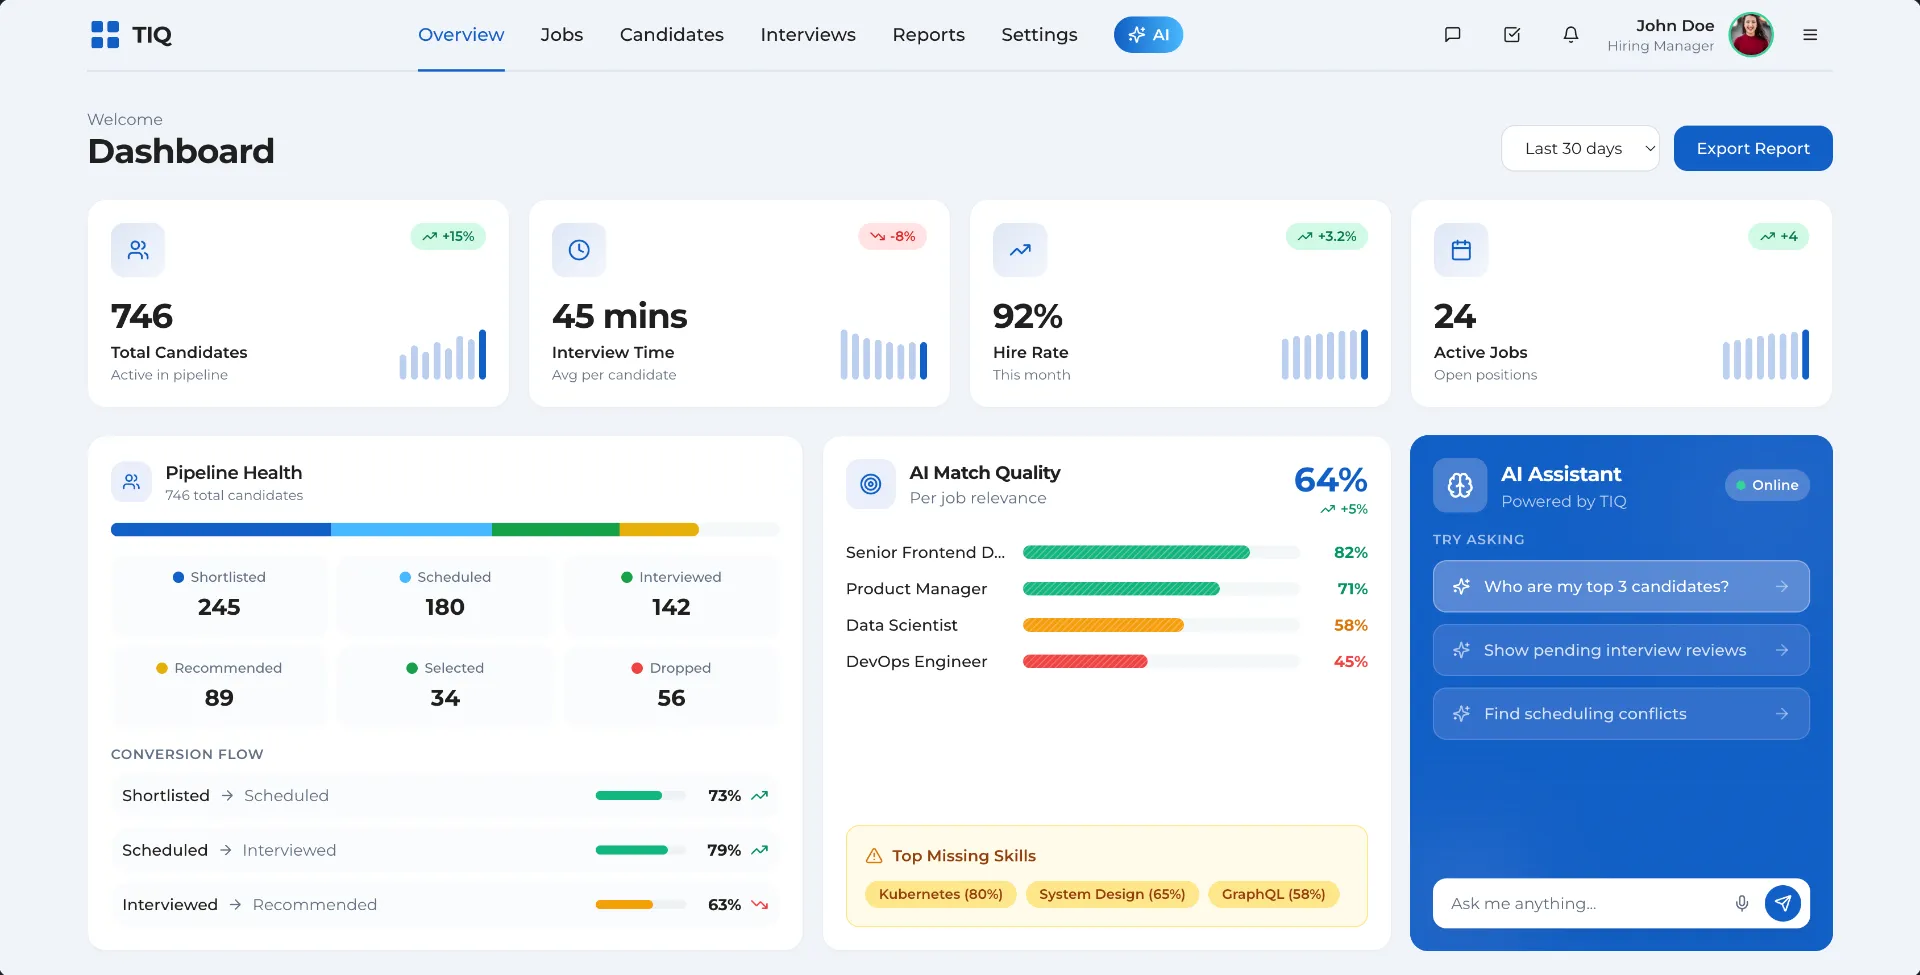Viewport: 1920px width, 975px height.
Task: Open the AI feature button in the navbar
Action: tap(1147, 34)
